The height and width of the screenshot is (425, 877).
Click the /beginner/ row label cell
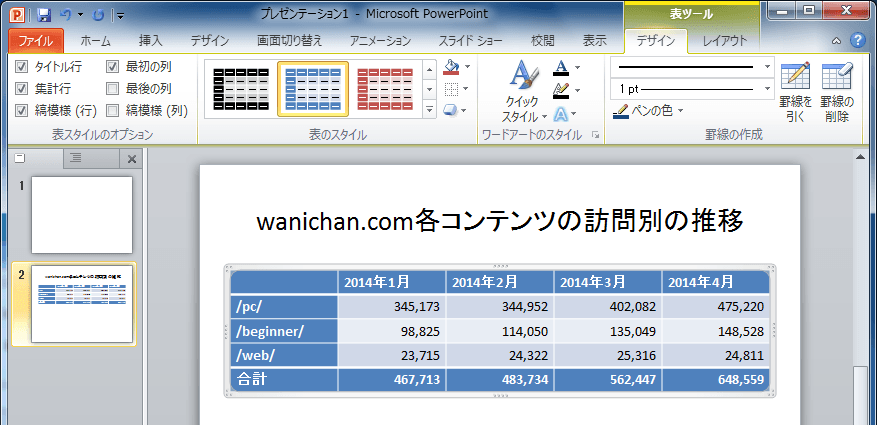[284, 331]
